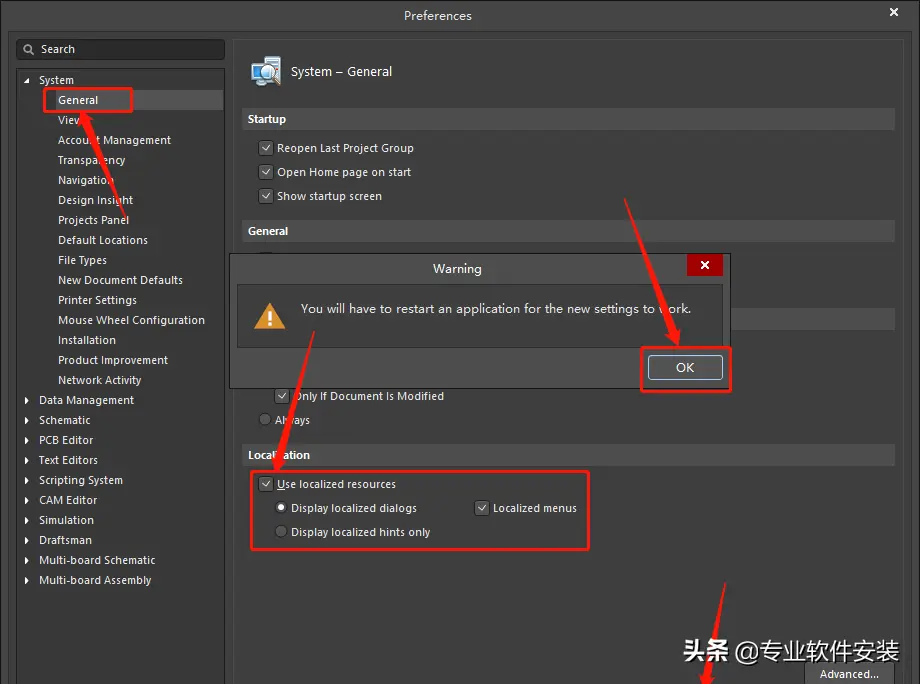
Task: Click the System – General header icon
Action: click(x=266, y=72)
